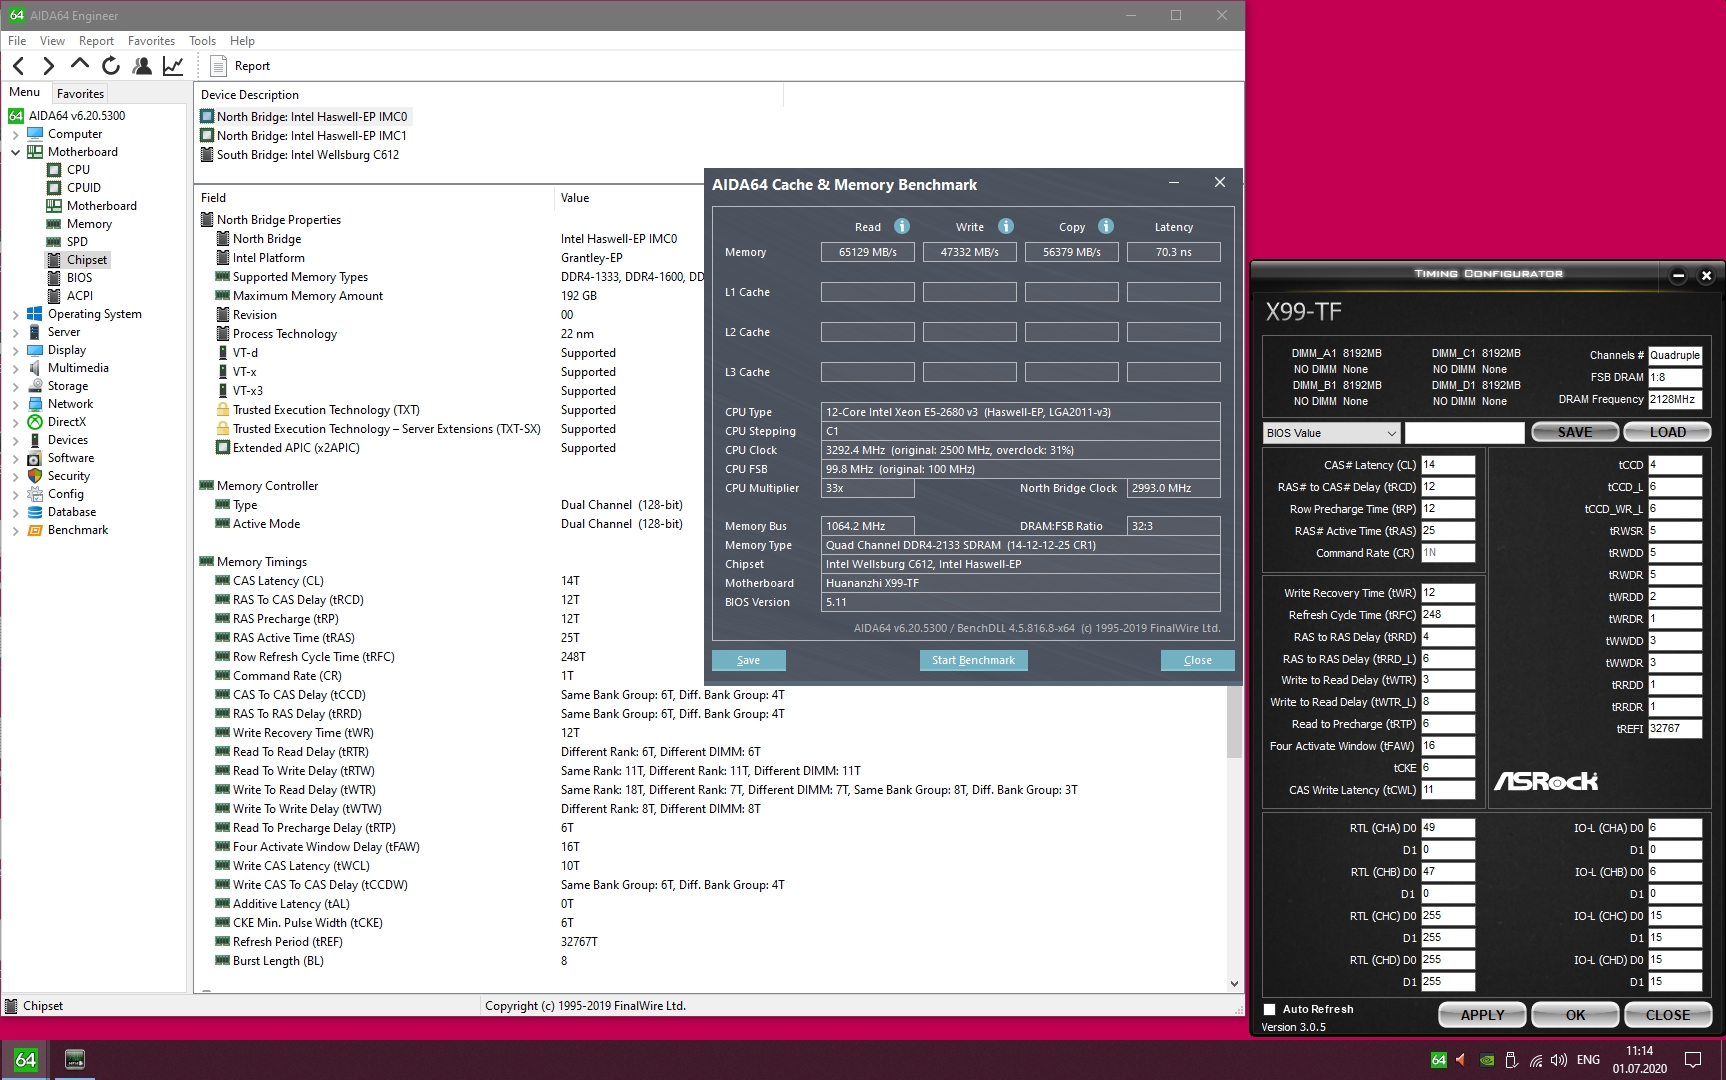Click Close in the benchmark window

(1197, 660)
